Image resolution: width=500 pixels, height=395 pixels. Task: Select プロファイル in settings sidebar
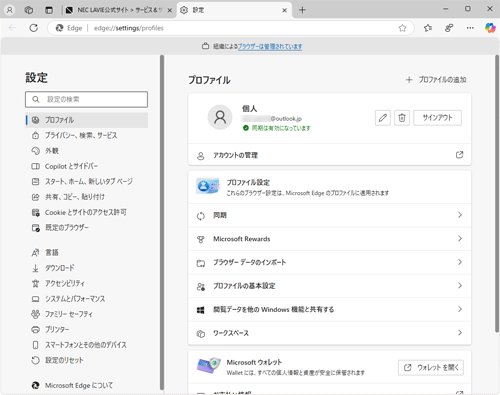[x=87, y=120]
